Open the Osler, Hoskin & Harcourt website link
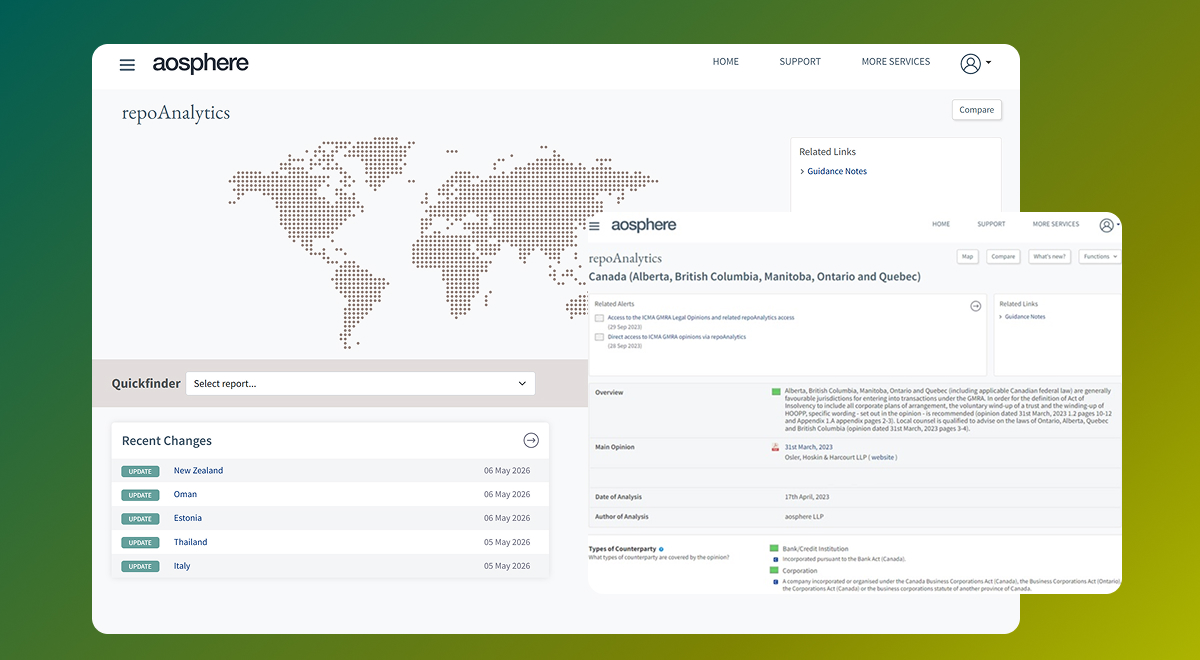Image resolution: width=1200 pixels, height=660 pixels. 883,458
